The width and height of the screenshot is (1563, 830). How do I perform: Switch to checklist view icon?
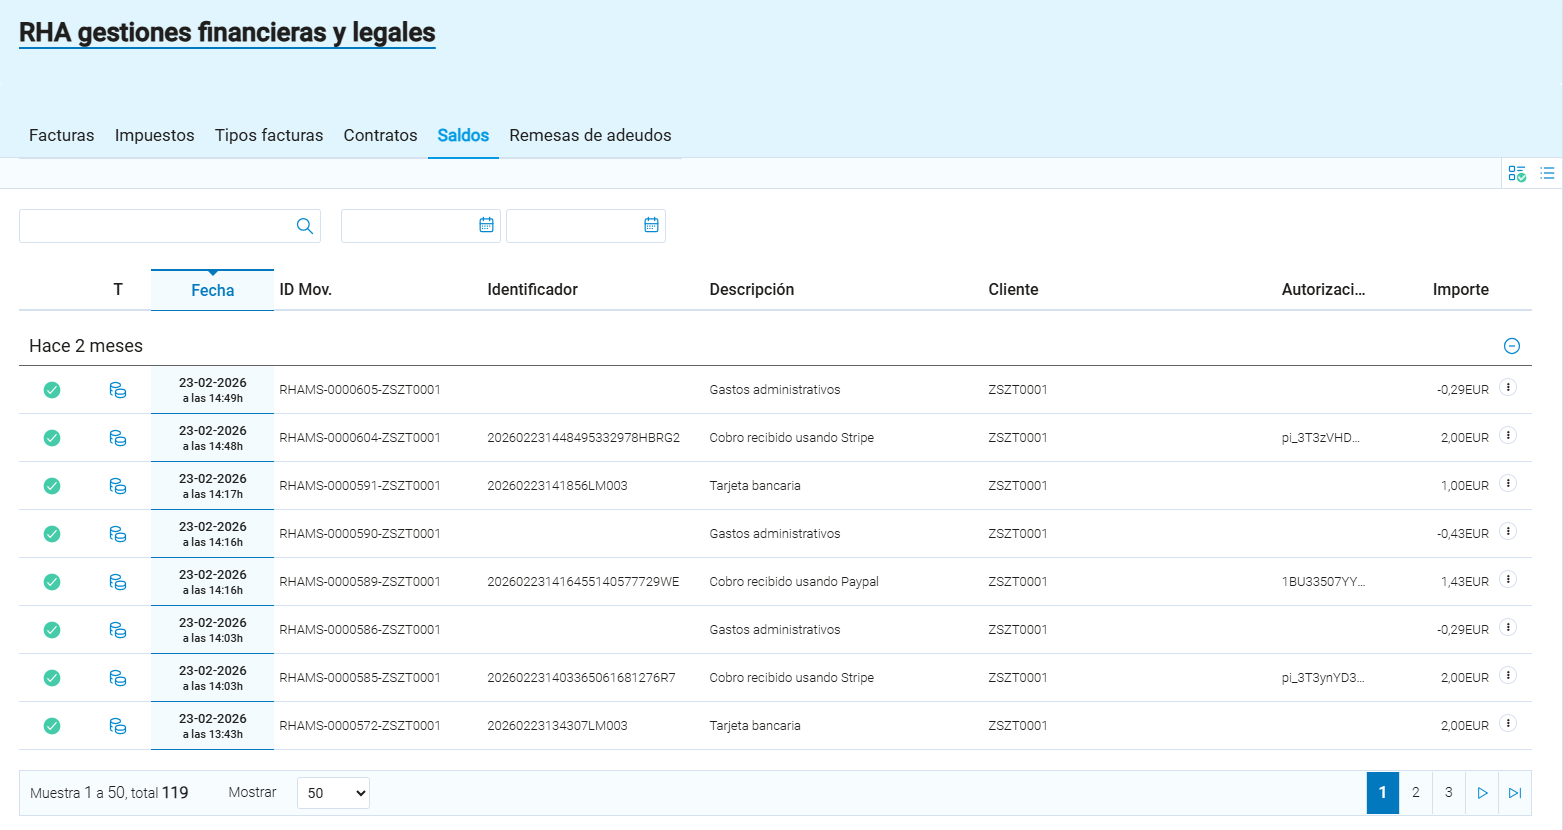1517,174
